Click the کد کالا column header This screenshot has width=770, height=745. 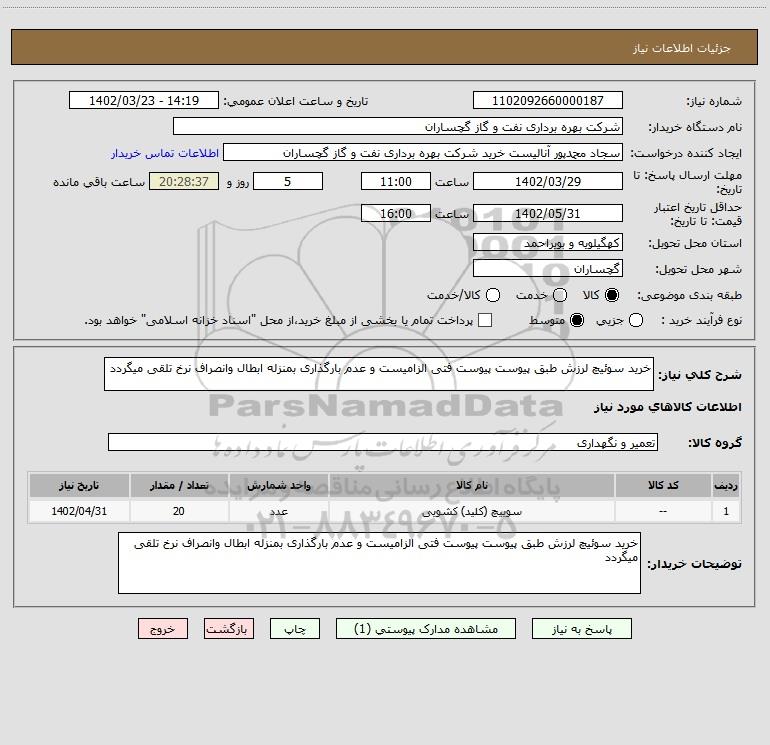click(x=663, y=485)
